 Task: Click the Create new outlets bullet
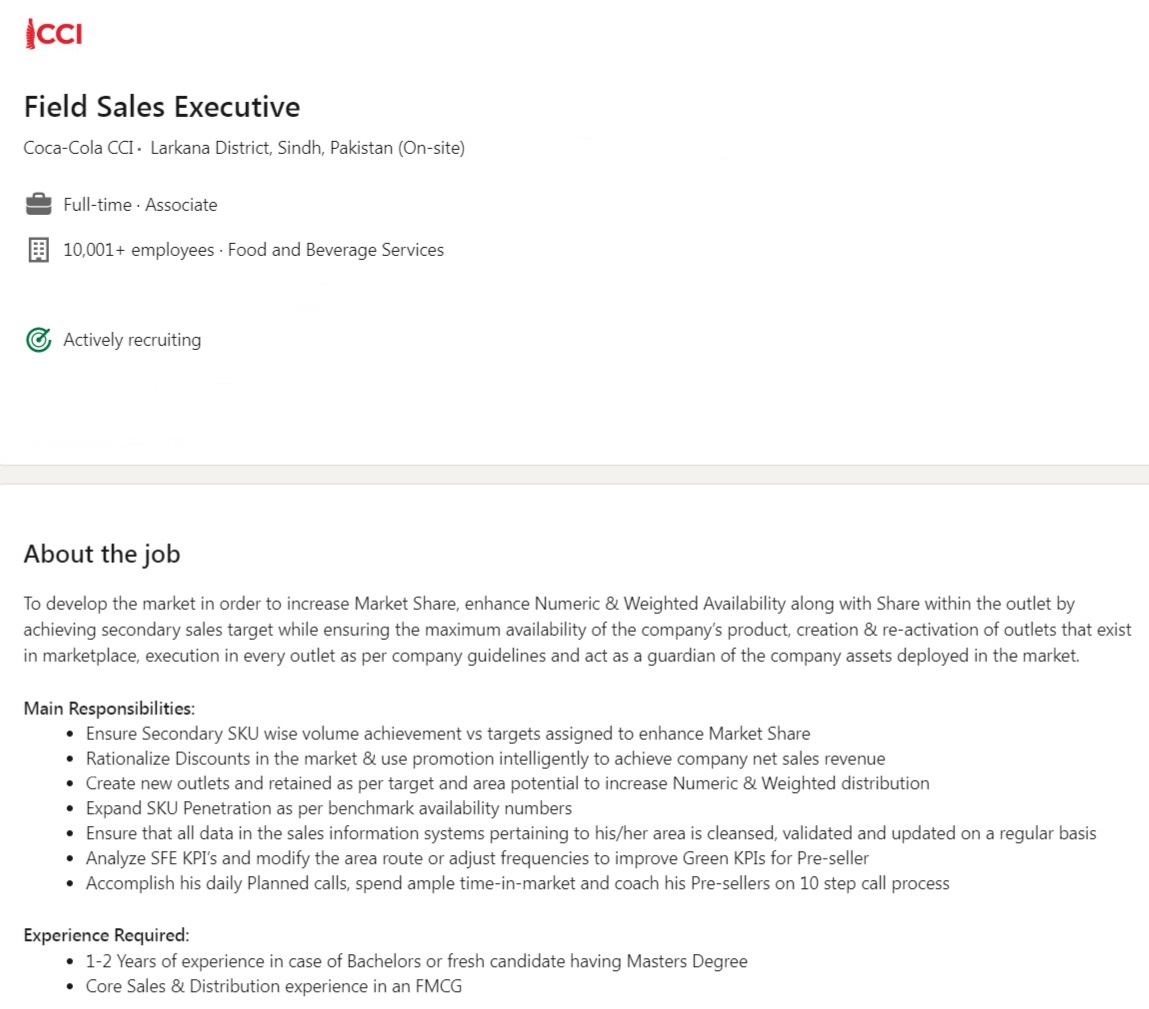point(507,783)
